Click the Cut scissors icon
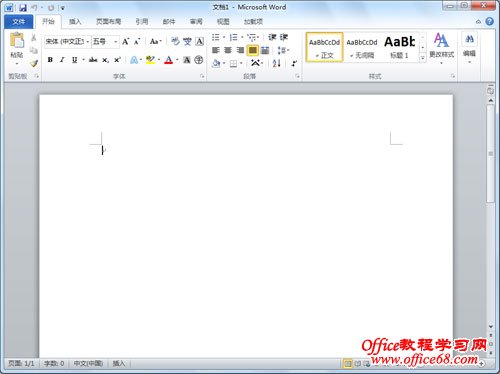 point(33,38)
